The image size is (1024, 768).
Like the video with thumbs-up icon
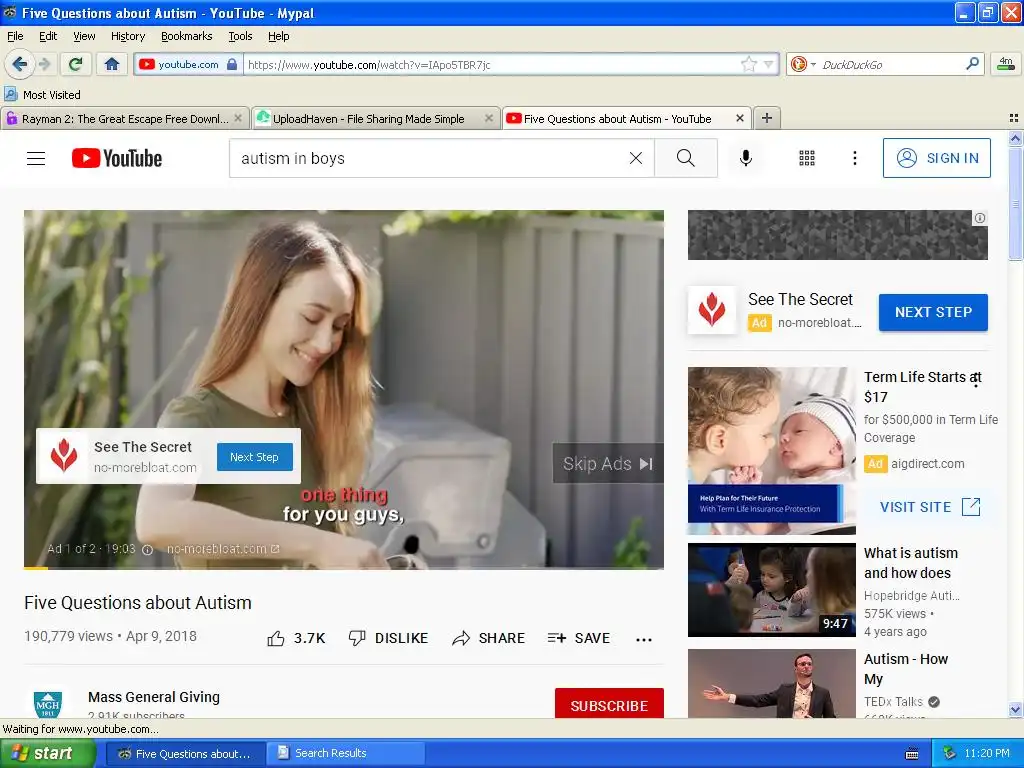click(x=276, y=639)
